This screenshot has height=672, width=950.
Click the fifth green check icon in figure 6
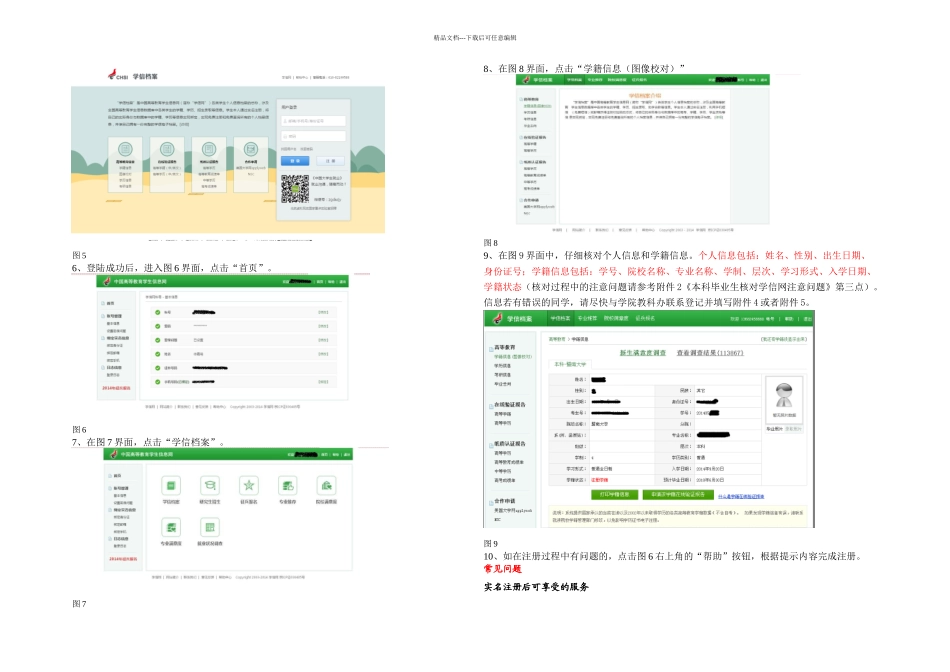158,368
